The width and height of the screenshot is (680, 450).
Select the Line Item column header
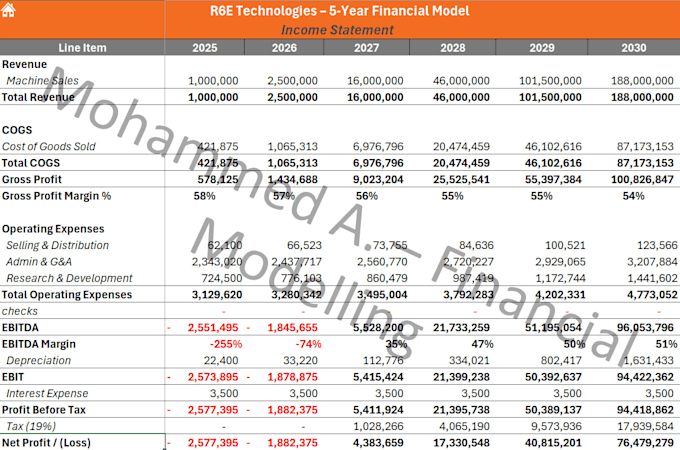[x=82, y=48]
